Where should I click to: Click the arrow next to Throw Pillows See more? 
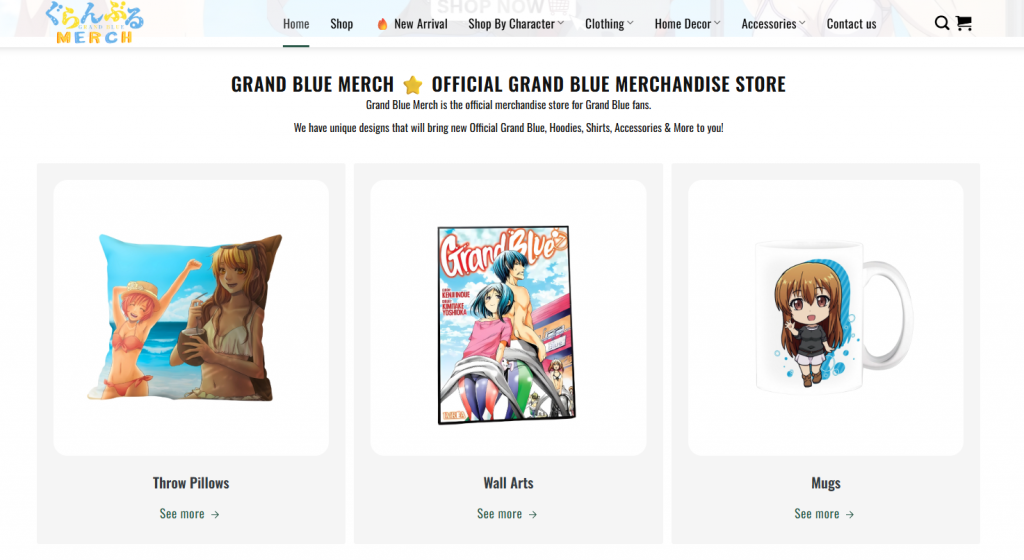215,514
